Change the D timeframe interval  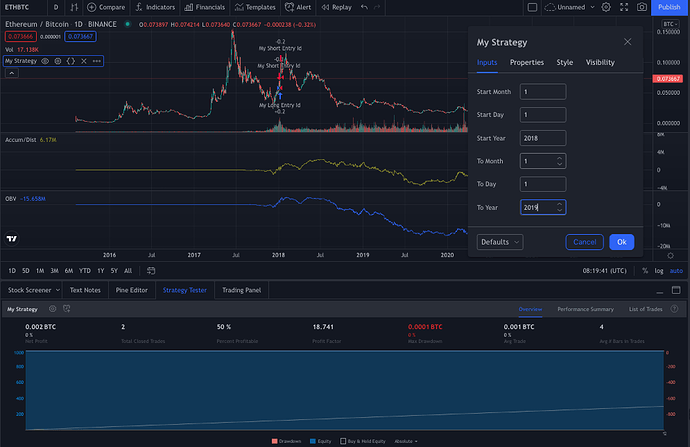point(56,7)
